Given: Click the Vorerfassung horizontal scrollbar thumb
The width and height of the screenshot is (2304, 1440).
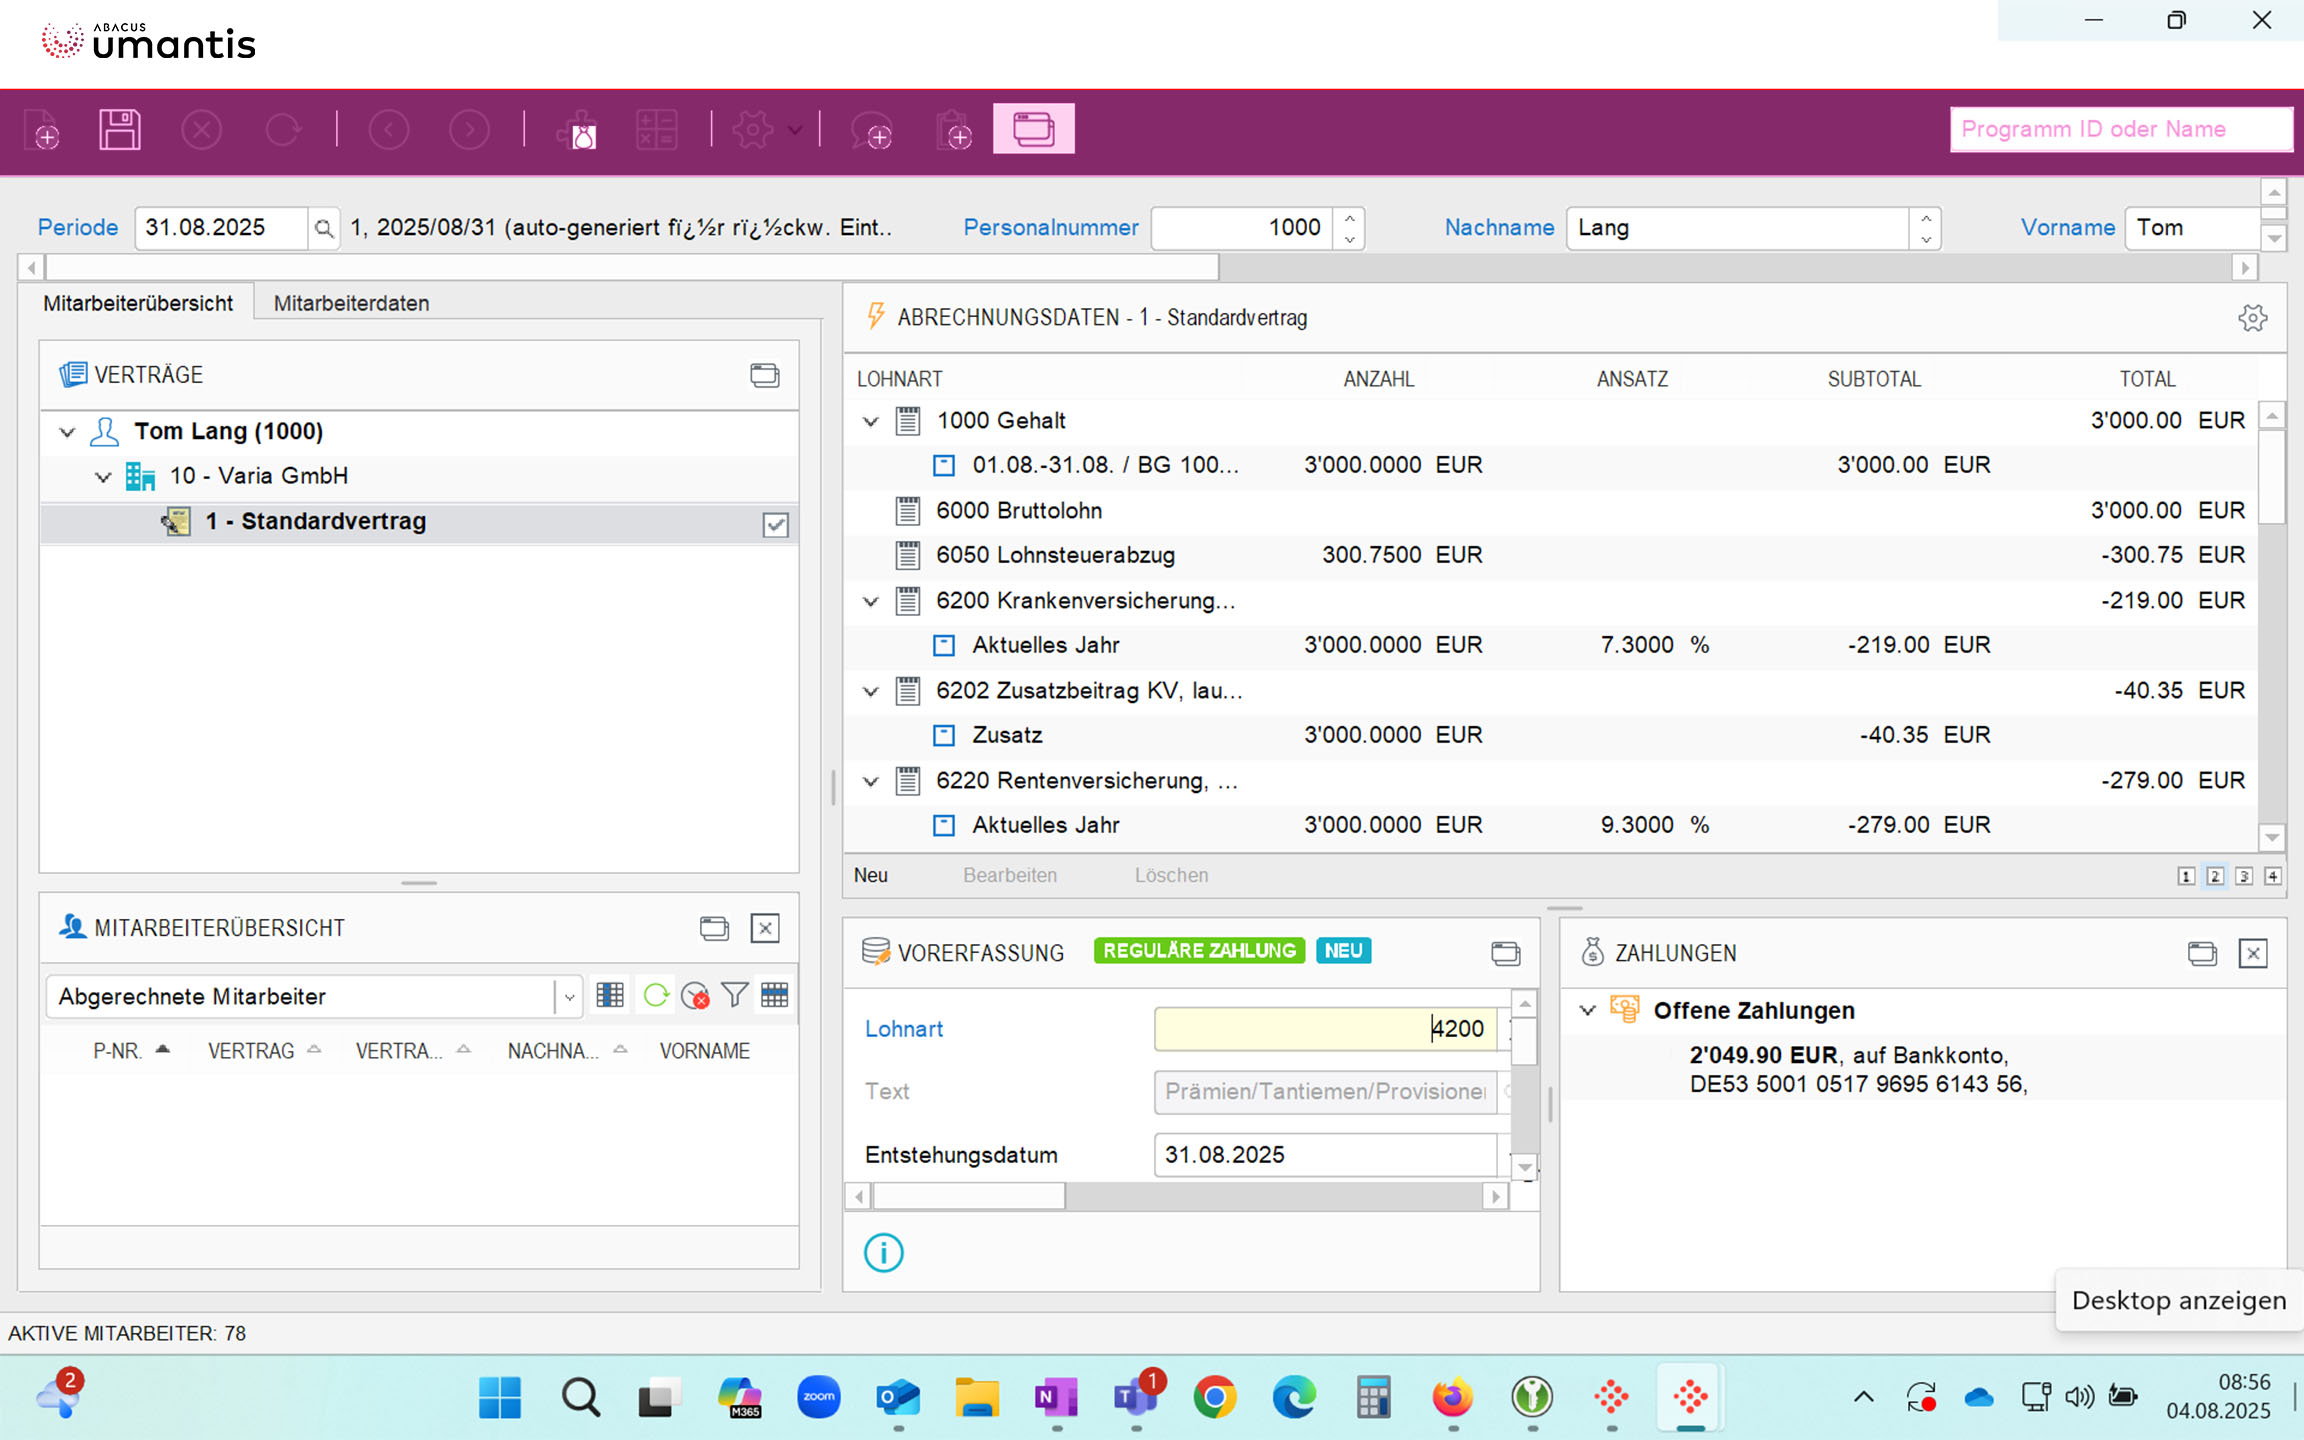Looking at the screenshot, I should pos(968,1196).
